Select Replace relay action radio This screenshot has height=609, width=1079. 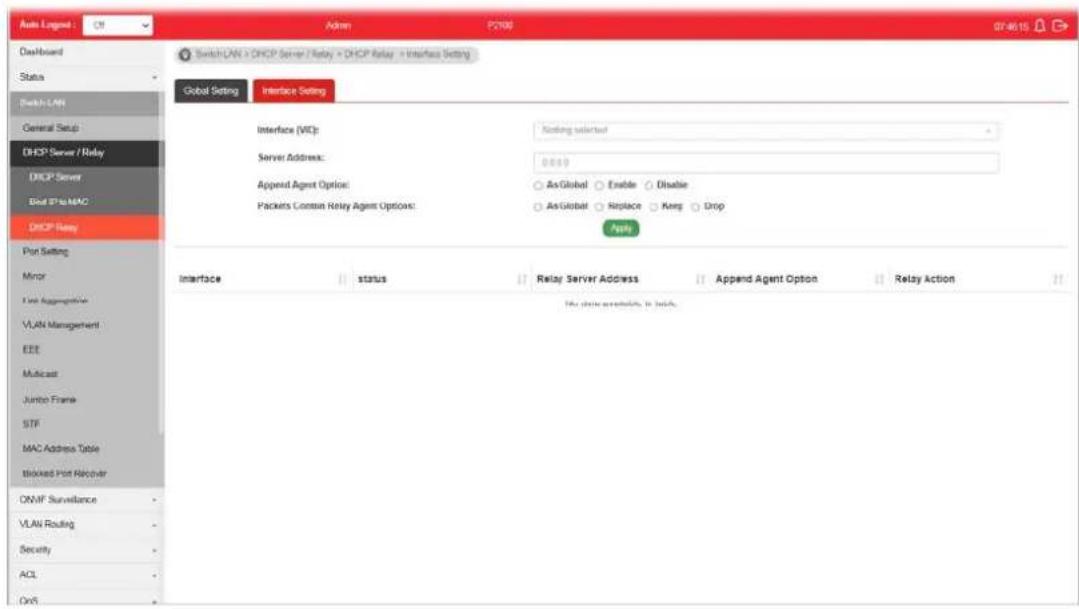click(x=599, y=206)
